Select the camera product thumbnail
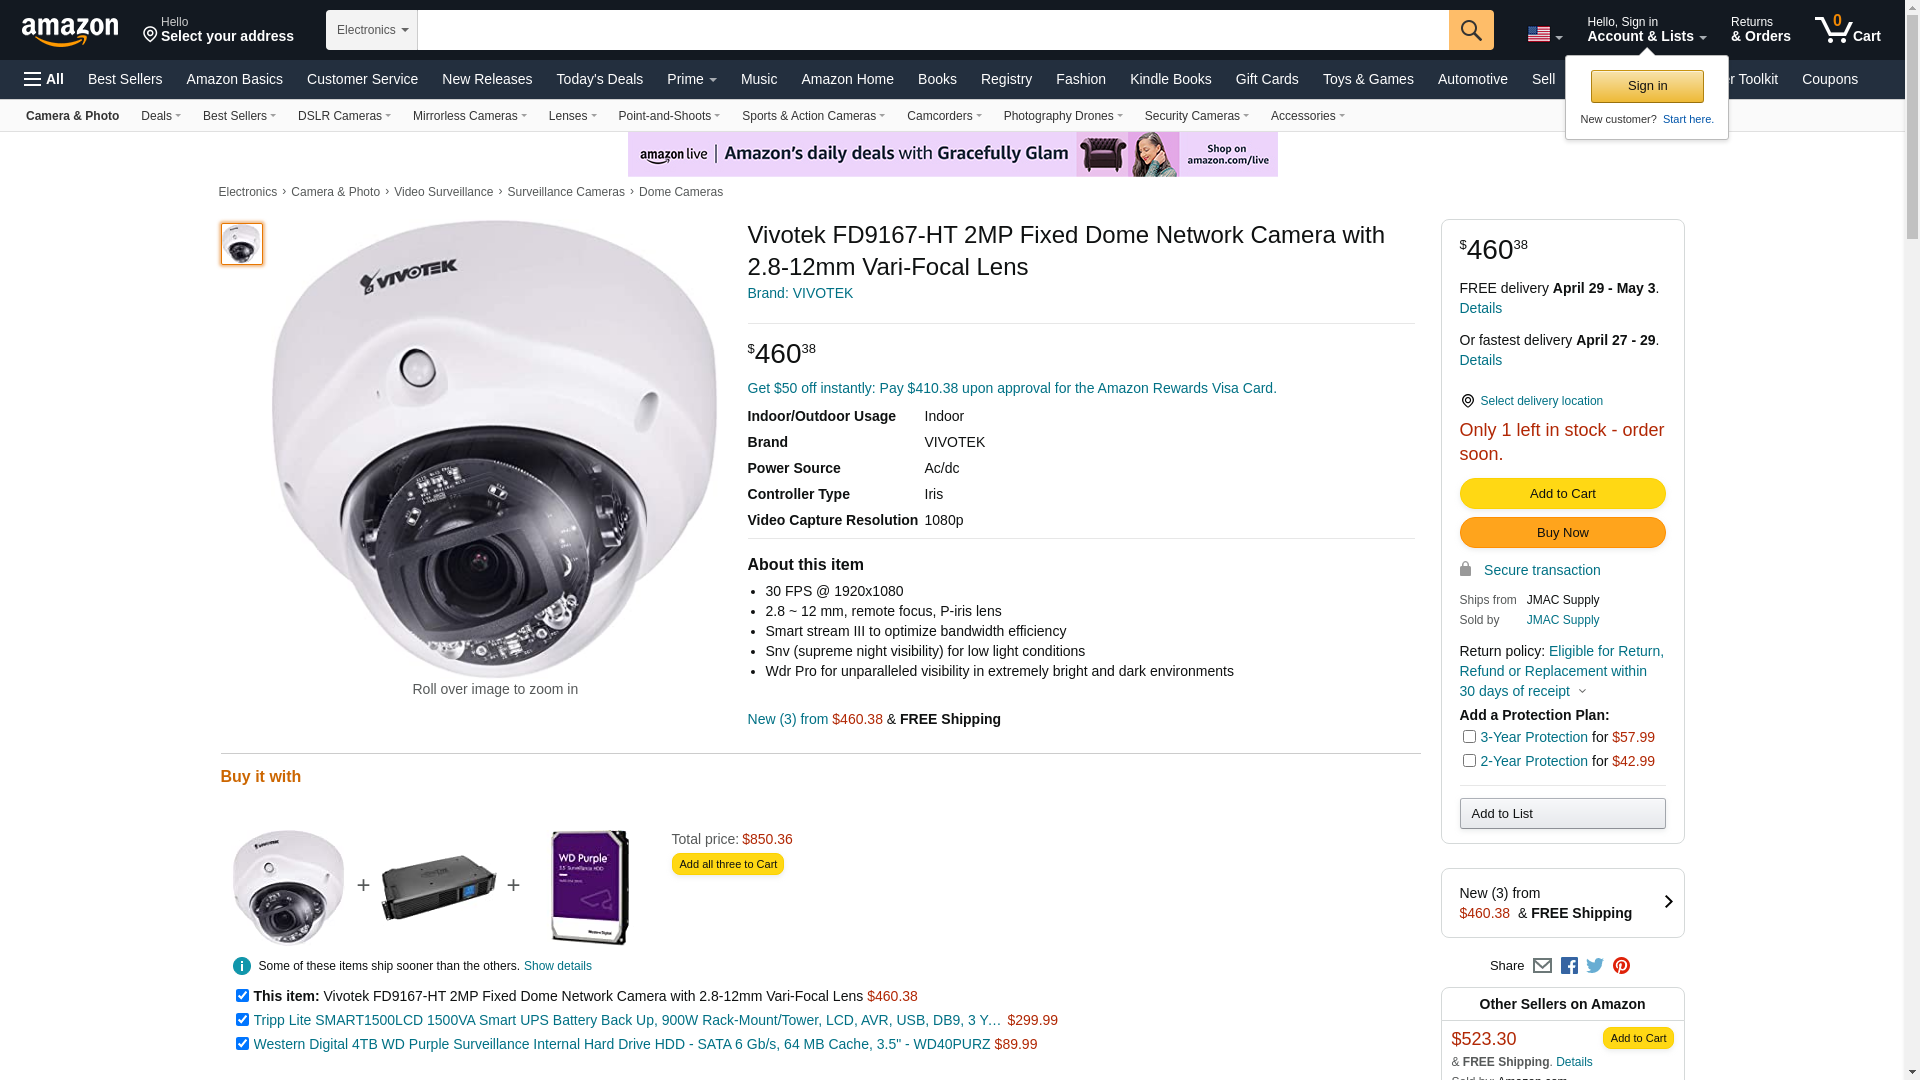Screen dimensions: 1920x1080 [242, 244]
